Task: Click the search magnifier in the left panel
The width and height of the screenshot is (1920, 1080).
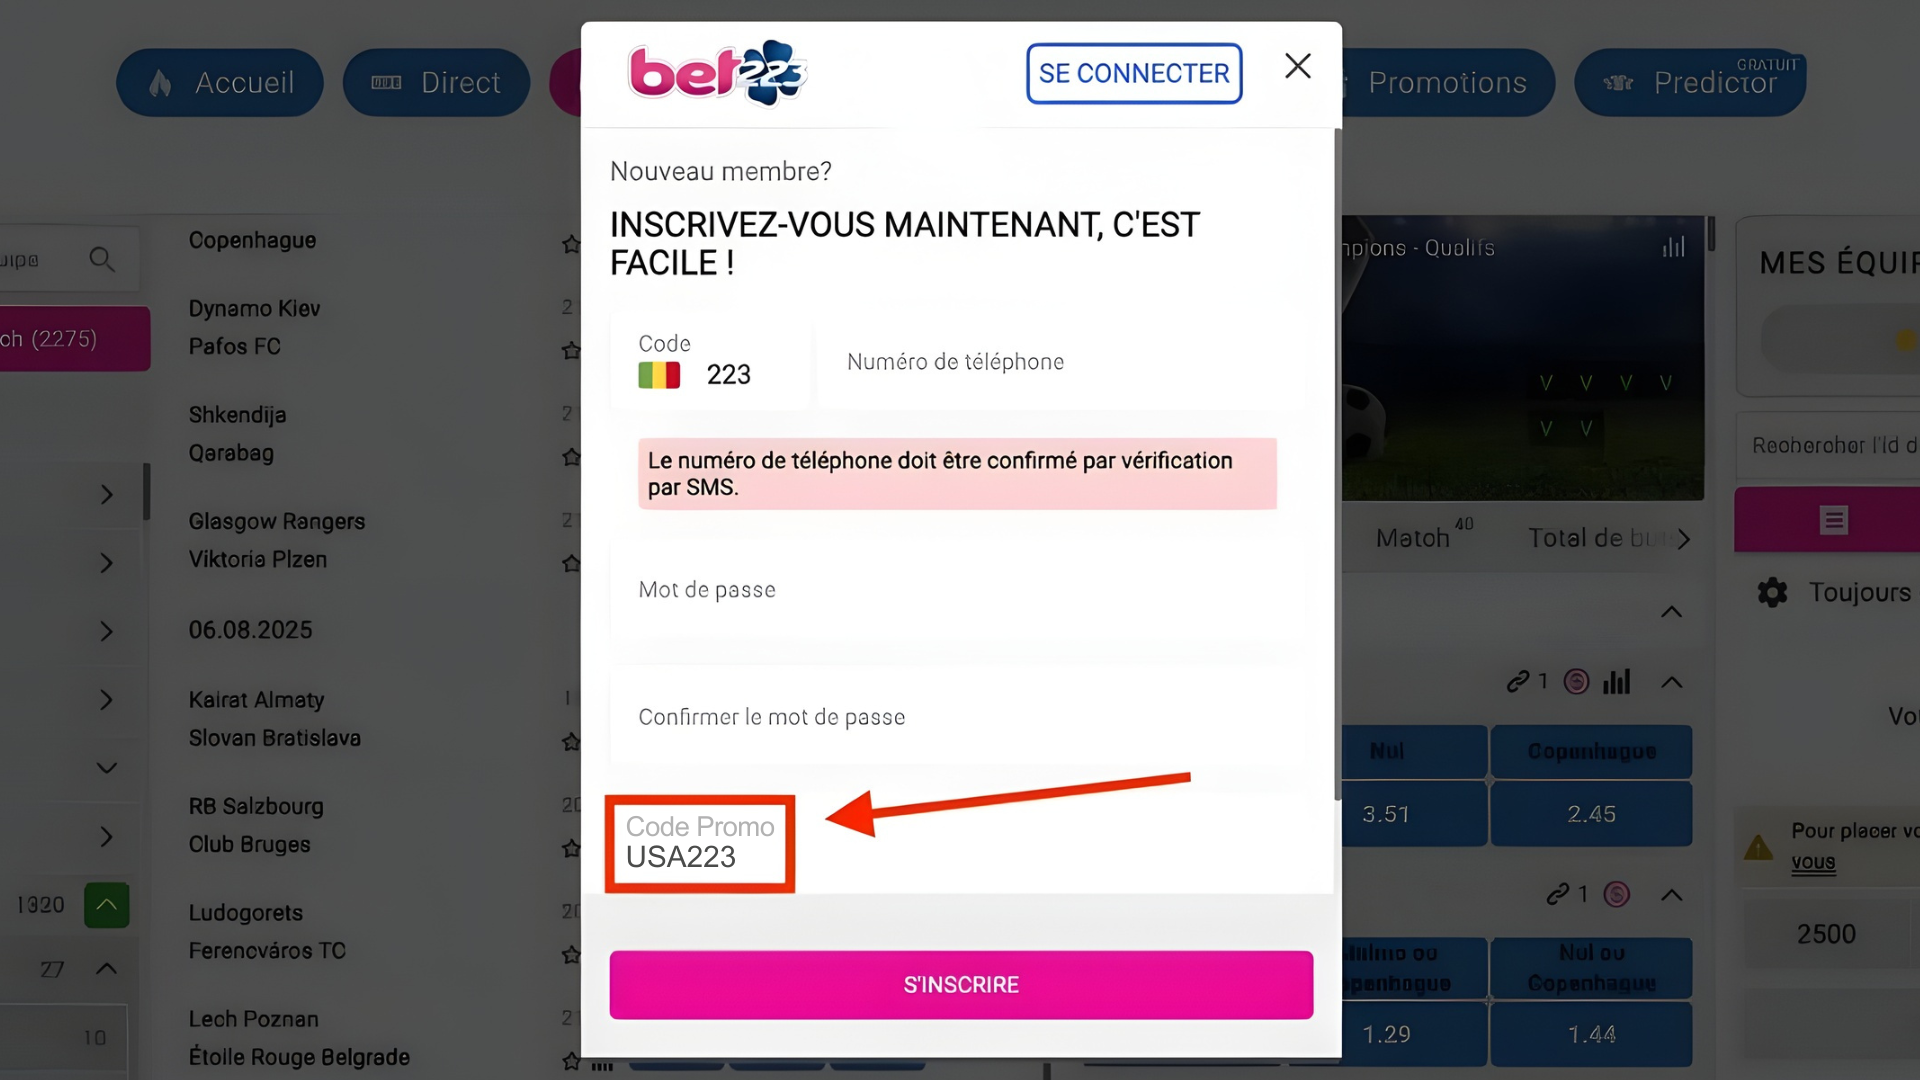Action: pyautogui.click(x=103, y=258)
